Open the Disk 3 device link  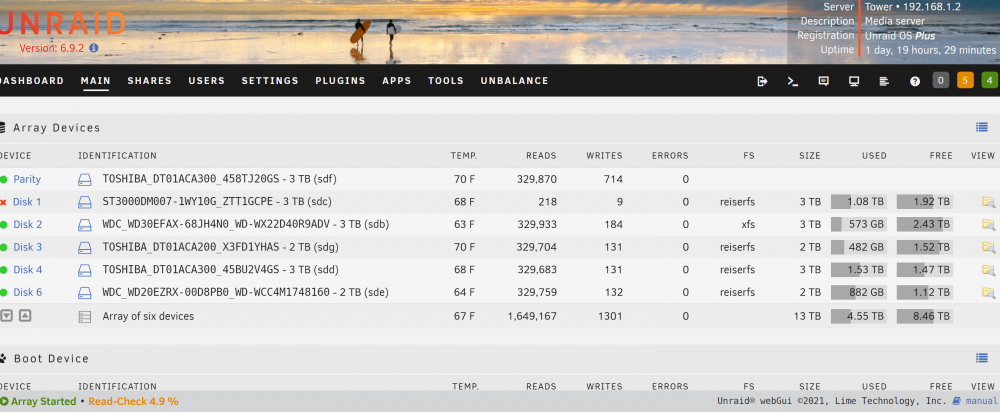point(27,247)
